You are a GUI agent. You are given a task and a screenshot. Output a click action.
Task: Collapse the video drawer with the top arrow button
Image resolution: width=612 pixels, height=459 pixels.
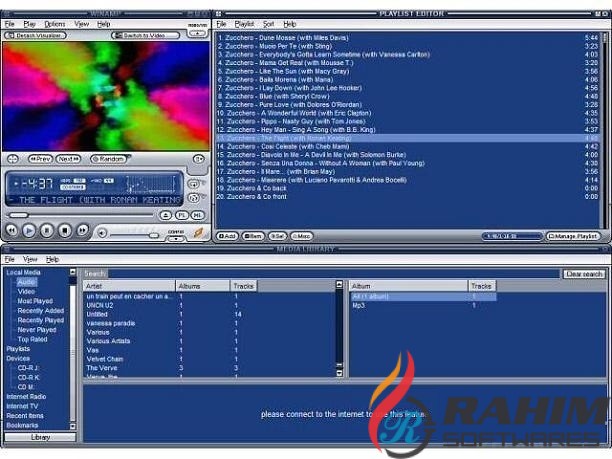(x=197, y=34)
